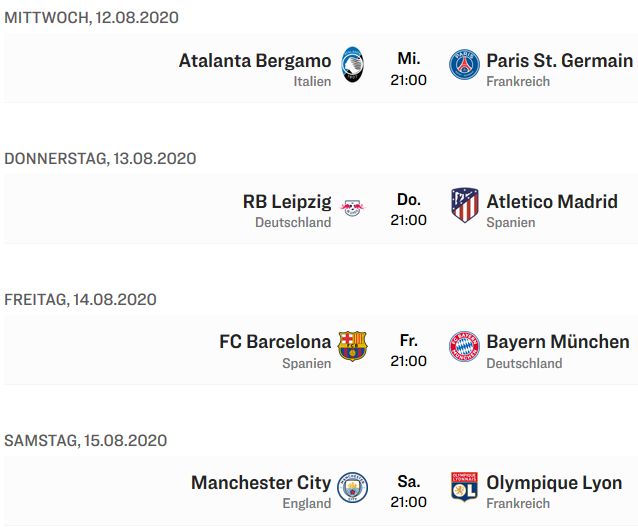638x527 pixels.
Task: Click FC Barcelona team name
Action: pos(275,342)
